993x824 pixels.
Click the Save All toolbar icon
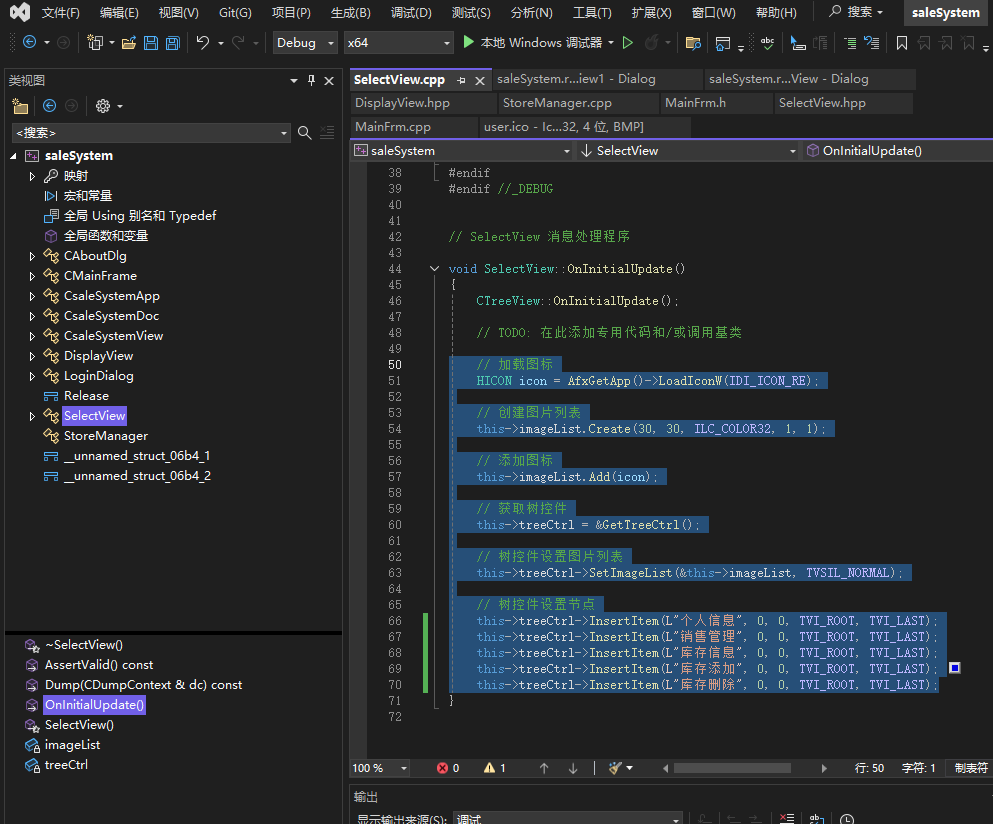tap(172, 43)
